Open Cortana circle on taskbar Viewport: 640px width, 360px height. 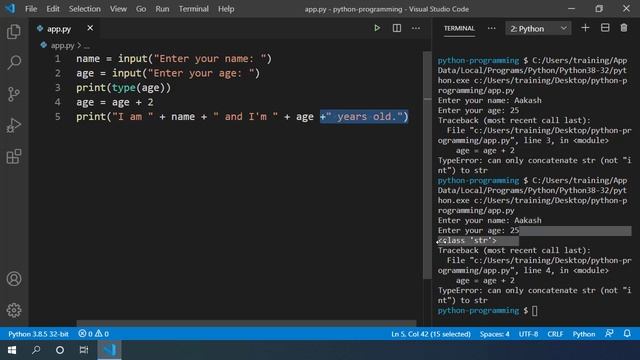click(60, 350)
